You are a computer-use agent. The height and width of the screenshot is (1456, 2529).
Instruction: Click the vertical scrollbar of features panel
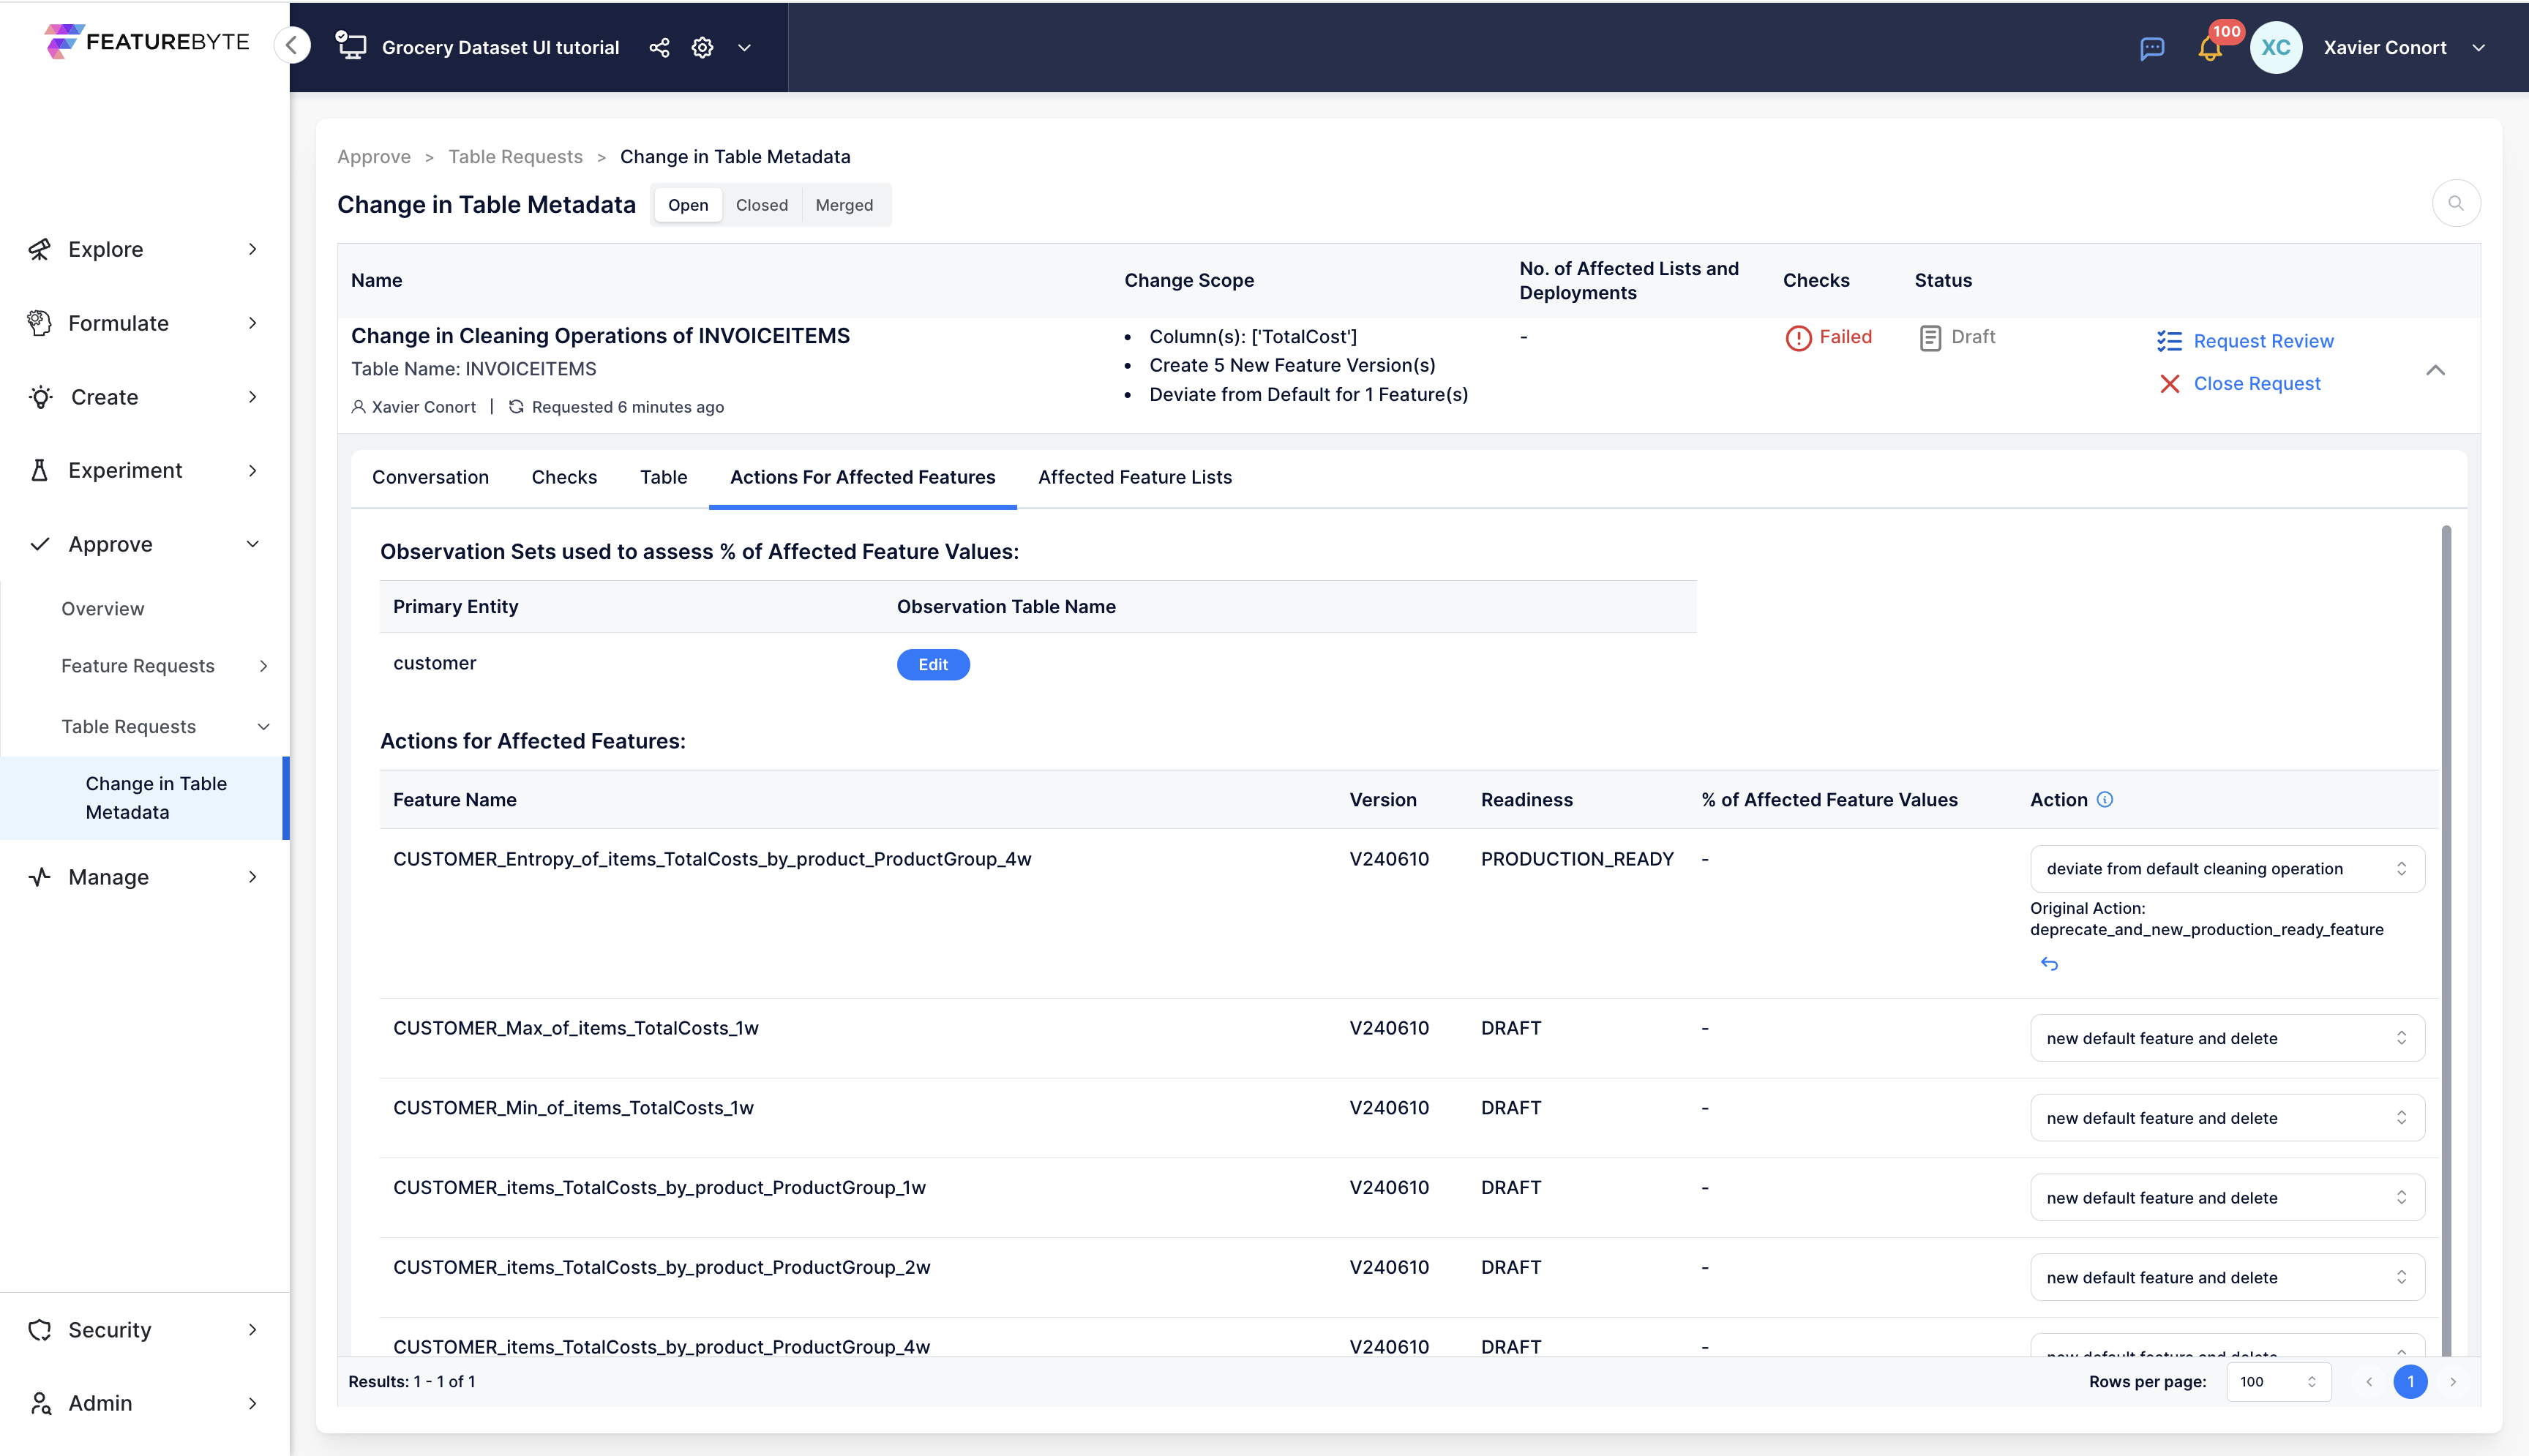click(x=2446, y=940)
